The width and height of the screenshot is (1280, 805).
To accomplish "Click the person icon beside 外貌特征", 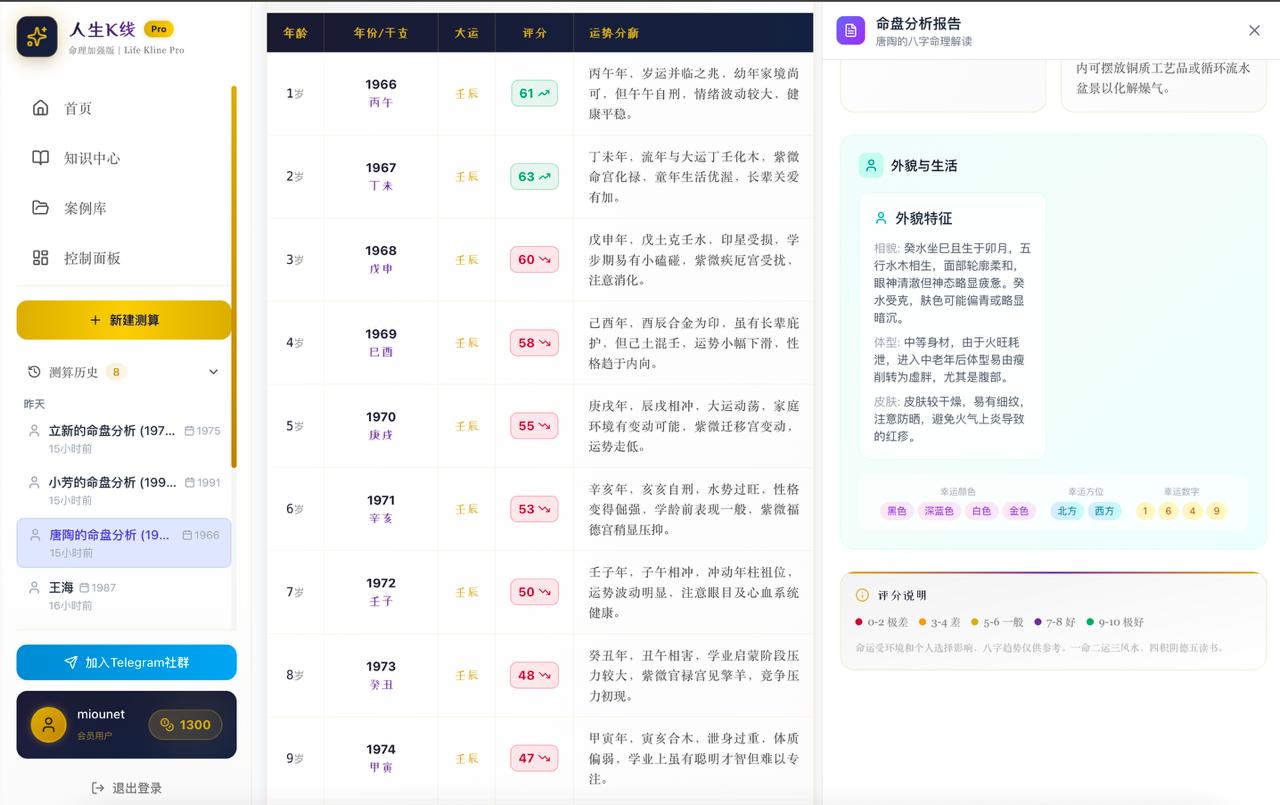I will (881, 218).
